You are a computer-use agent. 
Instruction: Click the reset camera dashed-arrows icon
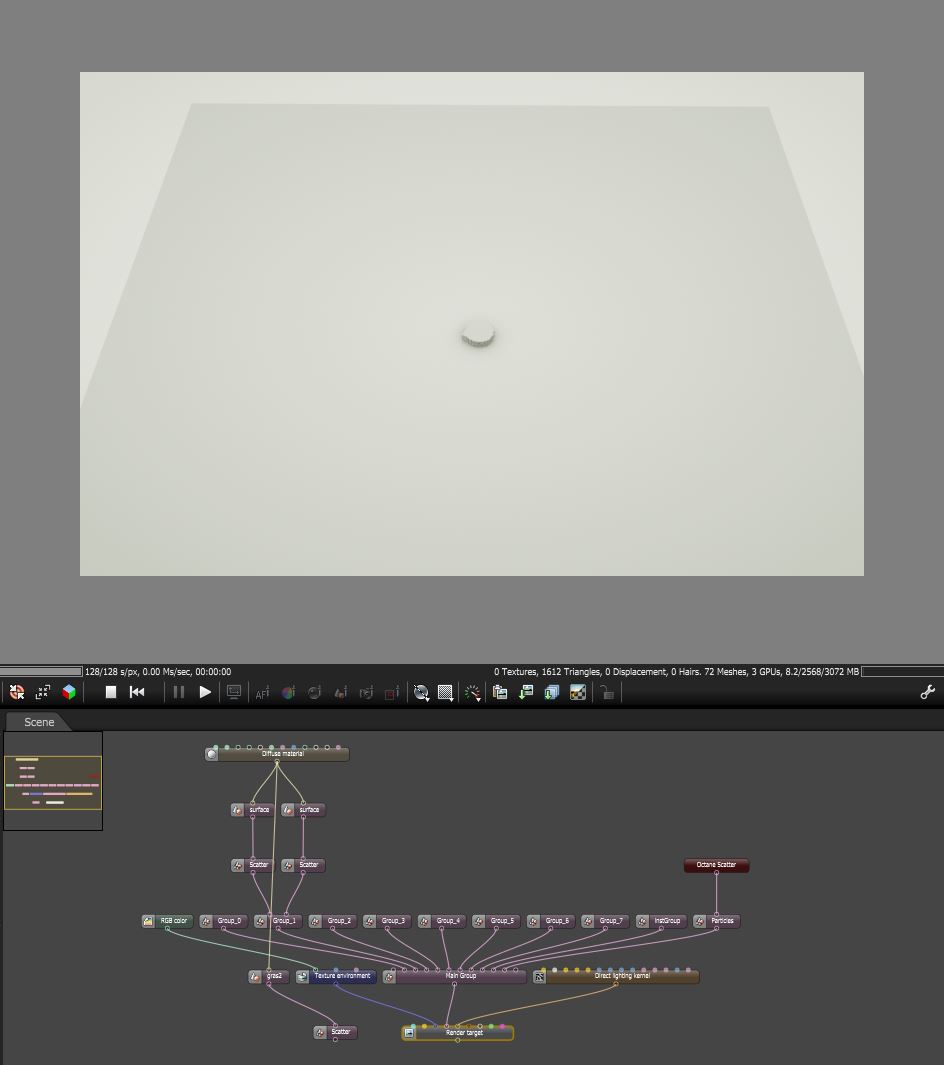43,692
